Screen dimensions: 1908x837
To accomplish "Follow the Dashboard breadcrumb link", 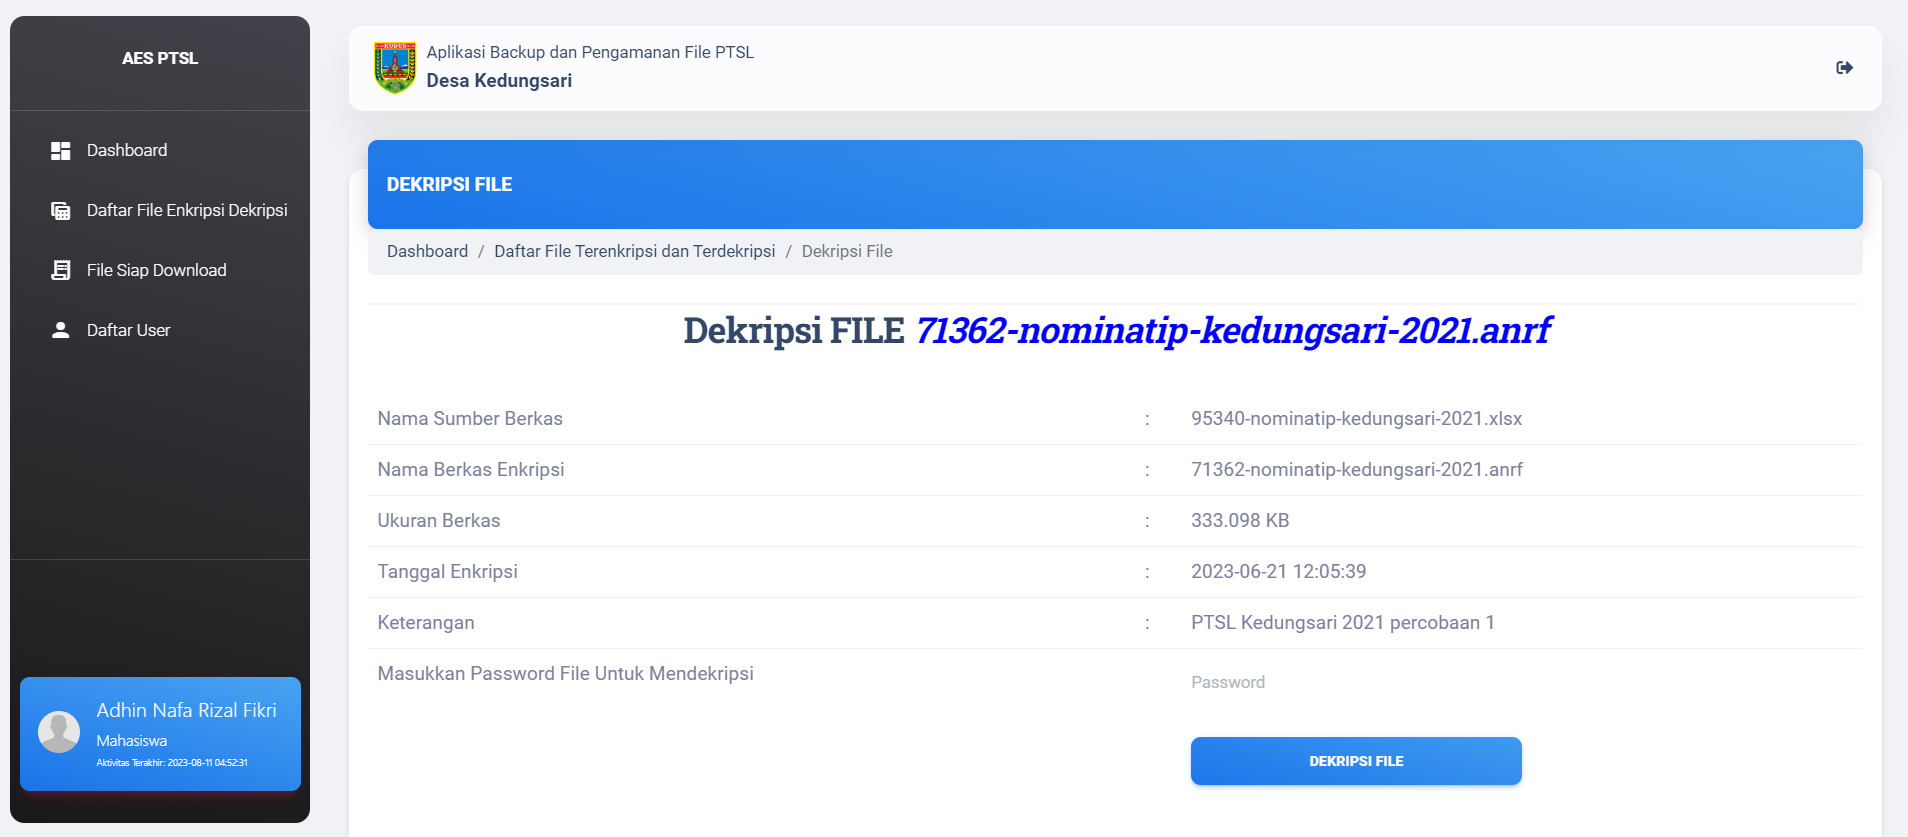I will [427, 251].
